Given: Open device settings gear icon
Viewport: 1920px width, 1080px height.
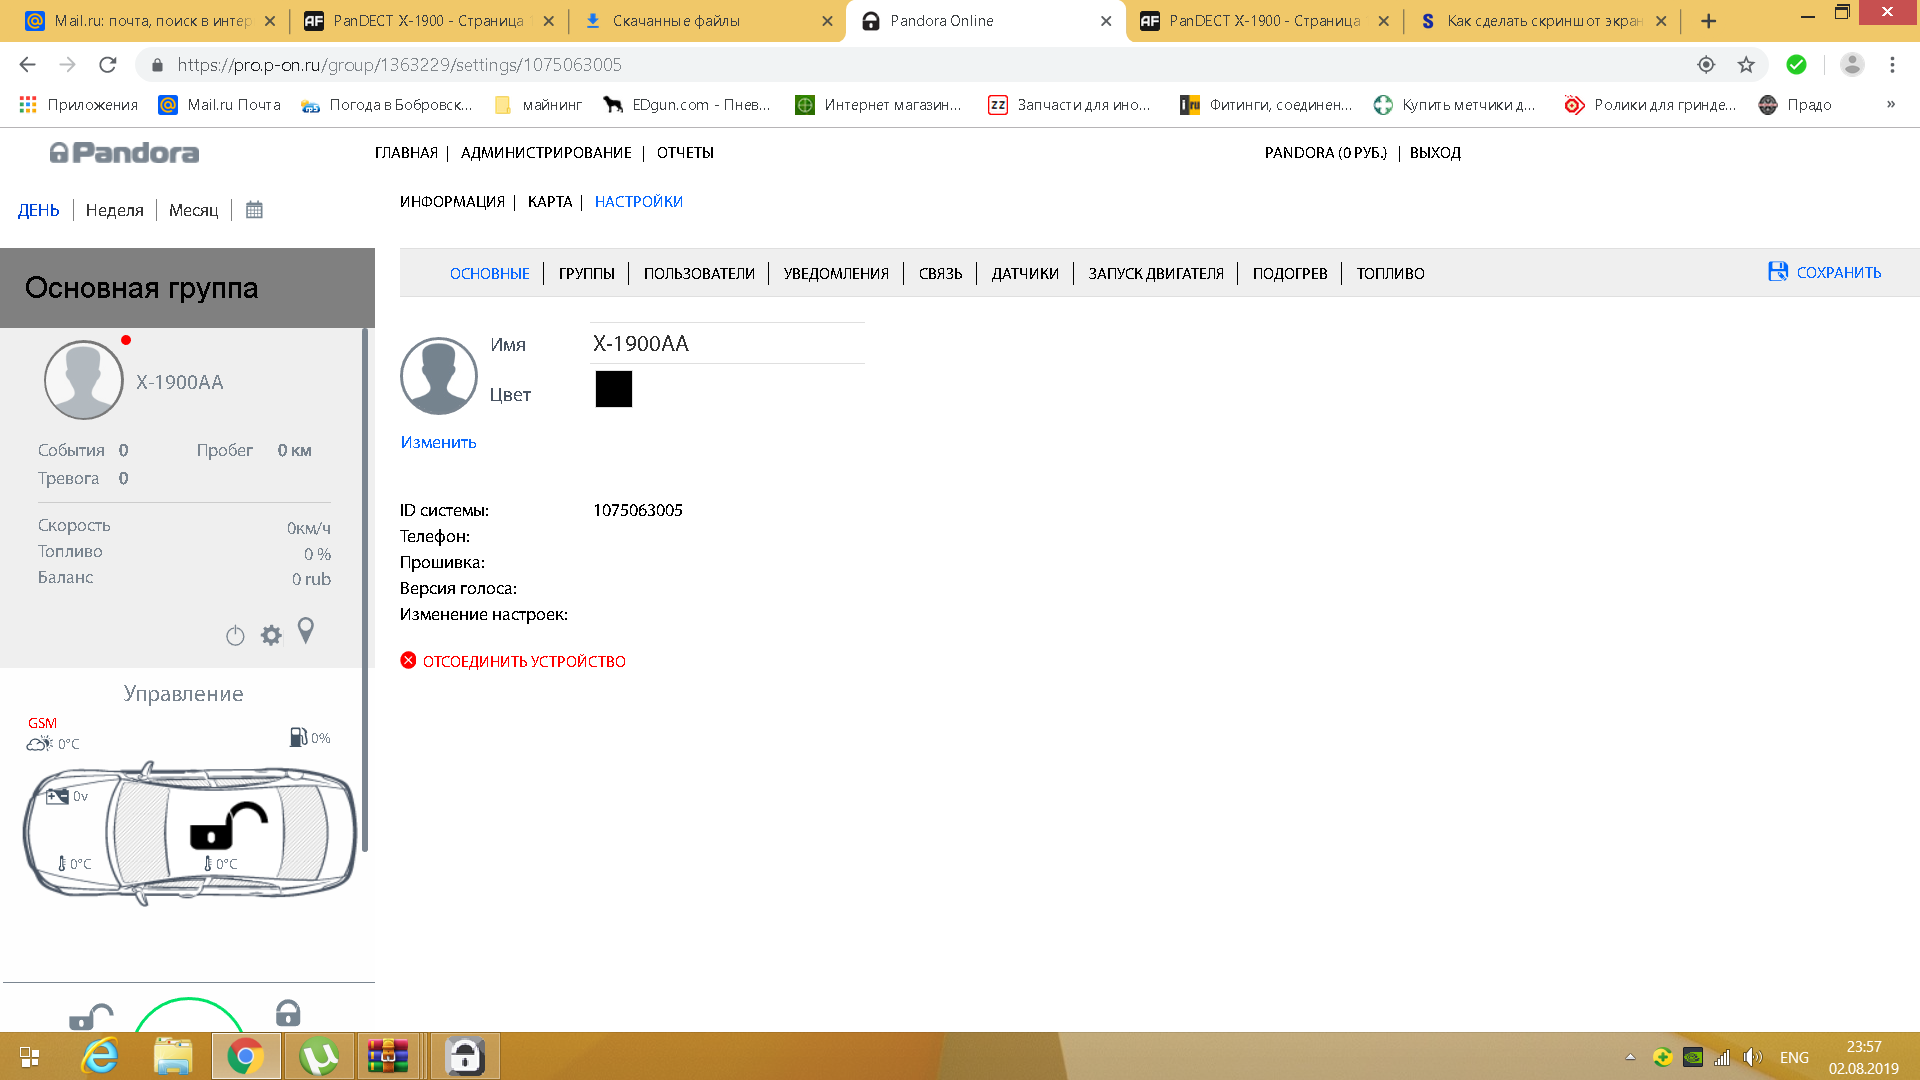Looking at the screenshot, I should click(271, 635).
